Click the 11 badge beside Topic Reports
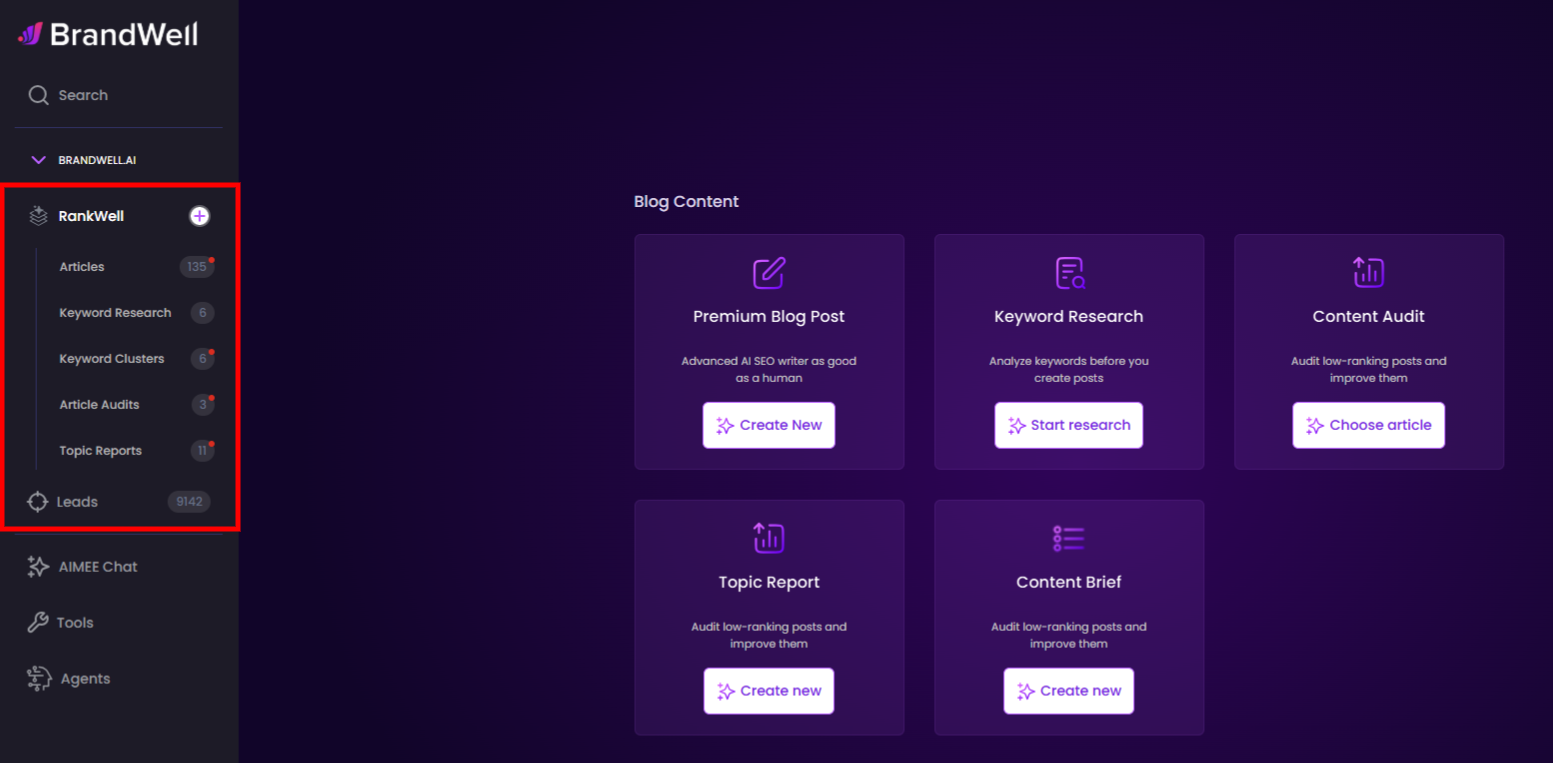The height and width of the screenshot is (763, 1553). point(202,451)
